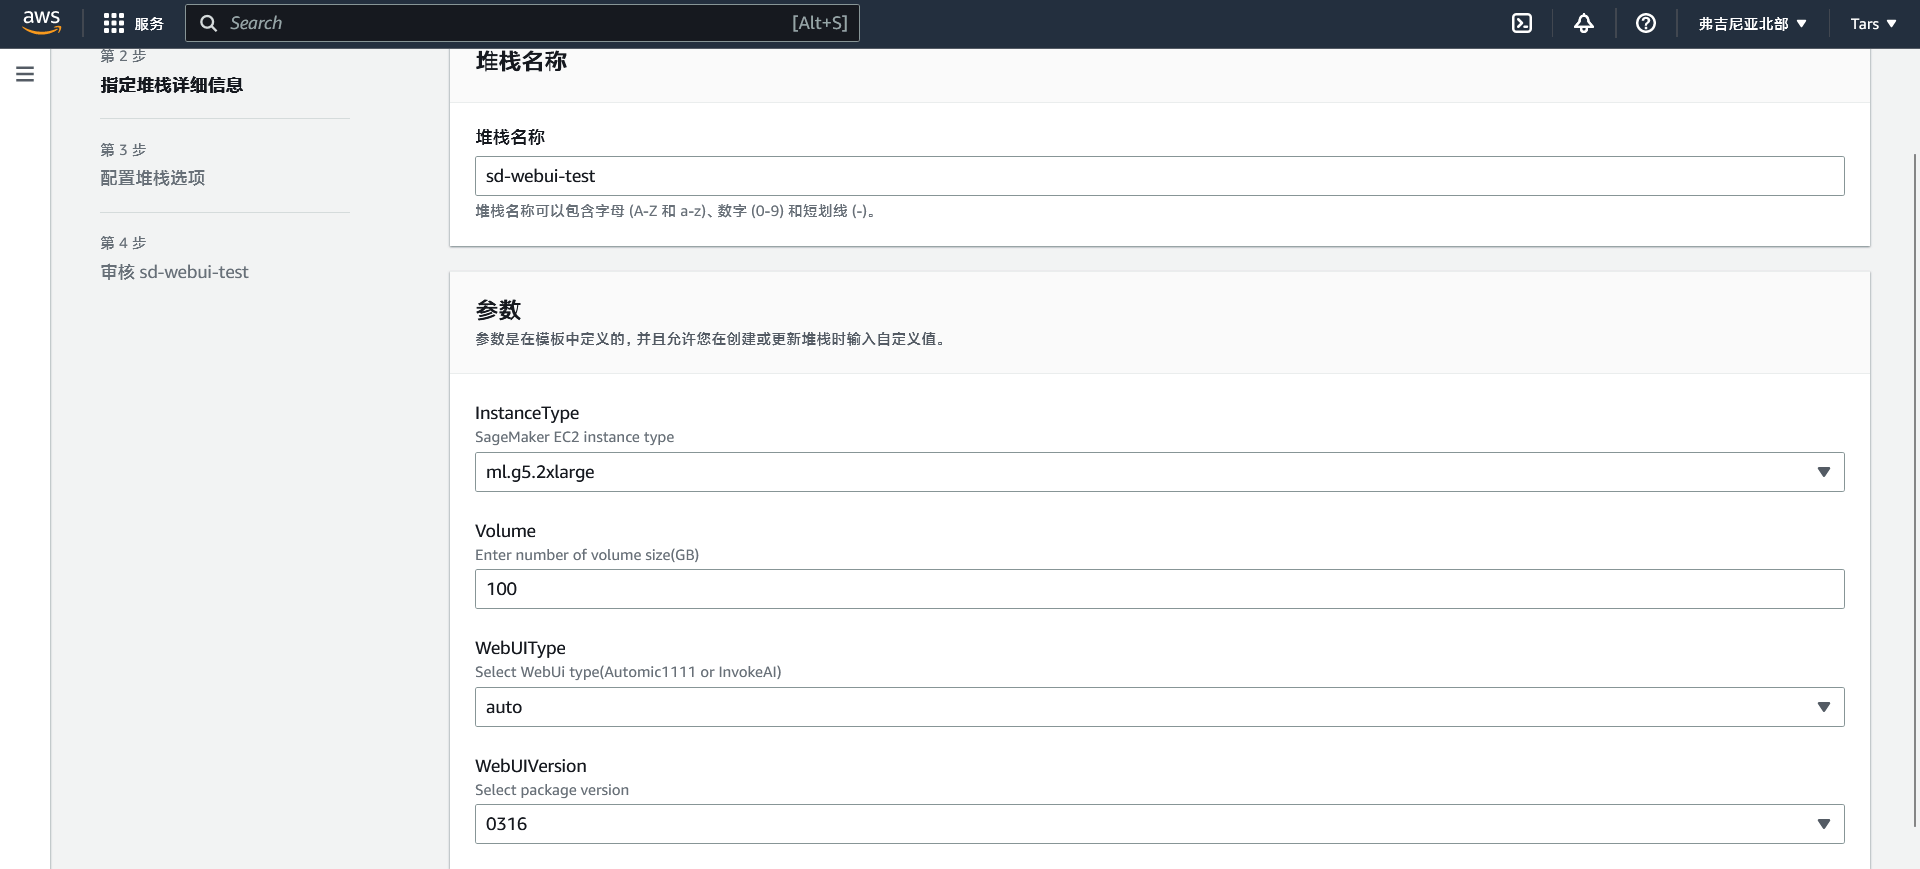The image size is (1920, 869).
Task: Expand the WebUIVersion 0316 dropdown
Action: pos(1158,824)
